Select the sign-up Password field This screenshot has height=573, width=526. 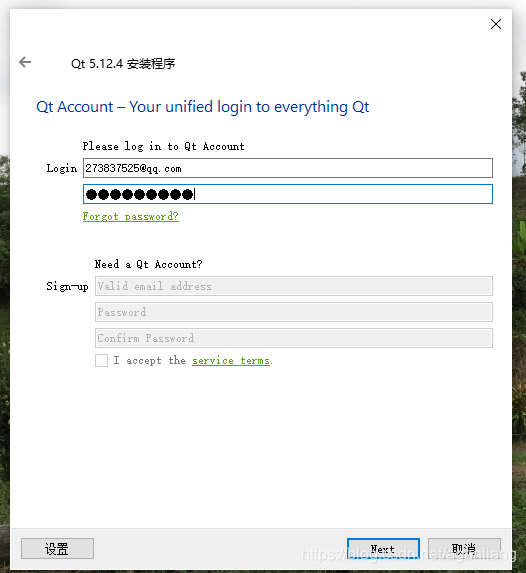click(294, 312)
